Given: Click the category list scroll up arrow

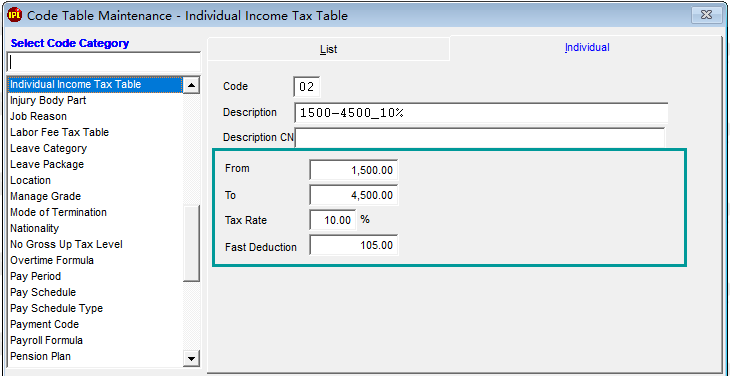Looking at the screenshot, I should pyautogui.click(x=191, y=85).
